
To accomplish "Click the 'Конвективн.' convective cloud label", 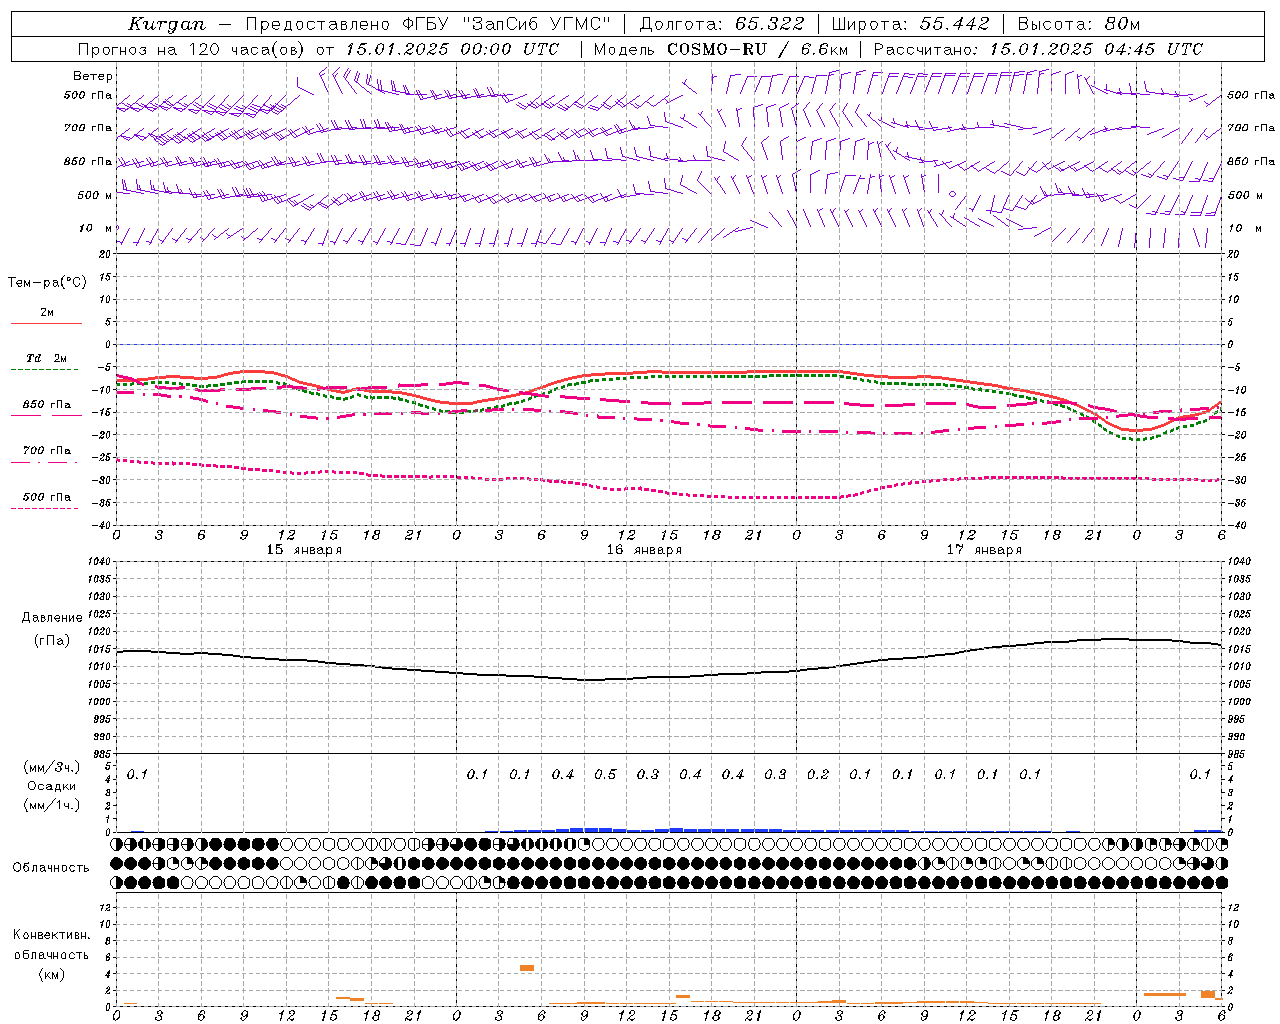I will (51, 935).
